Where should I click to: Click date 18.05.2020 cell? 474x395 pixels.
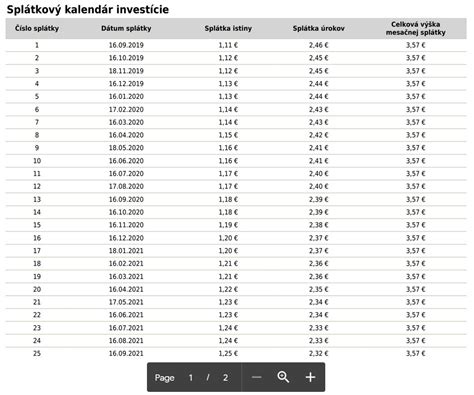(x=126, y=148)
